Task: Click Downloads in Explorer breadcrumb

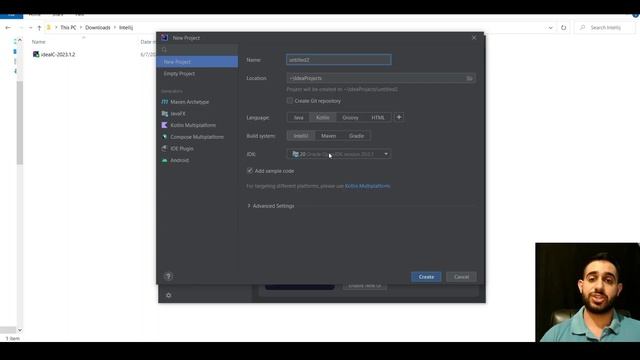Action: [x=98, y=28]
